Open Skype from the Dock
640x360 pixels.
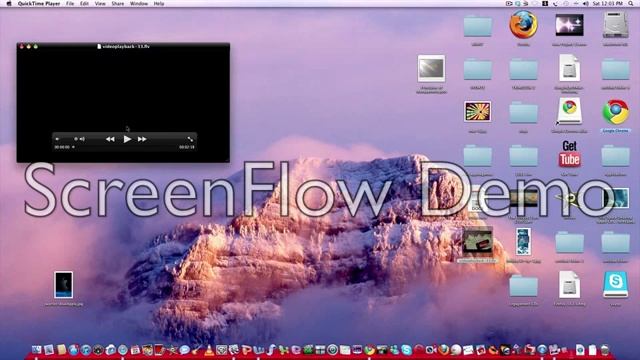point(407,350)
